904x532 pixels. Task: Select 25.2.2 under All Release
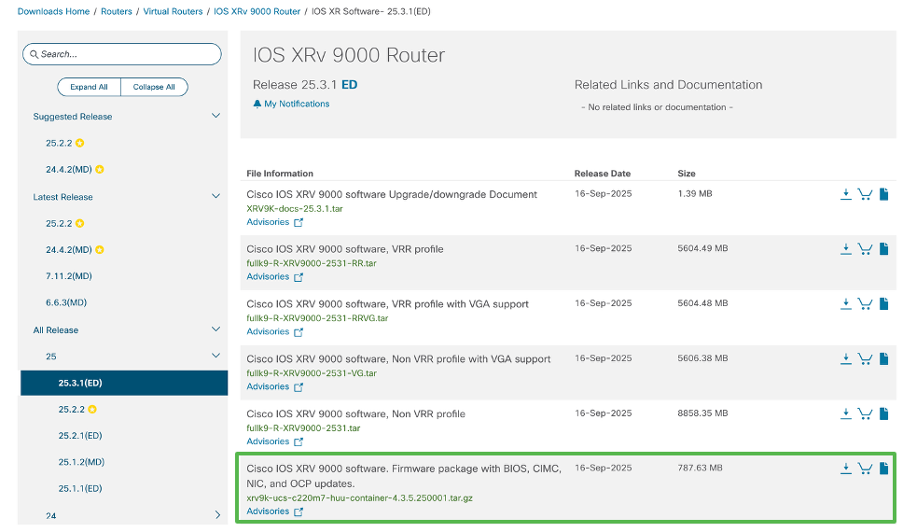pyautogui.click(x=71, y=410)
